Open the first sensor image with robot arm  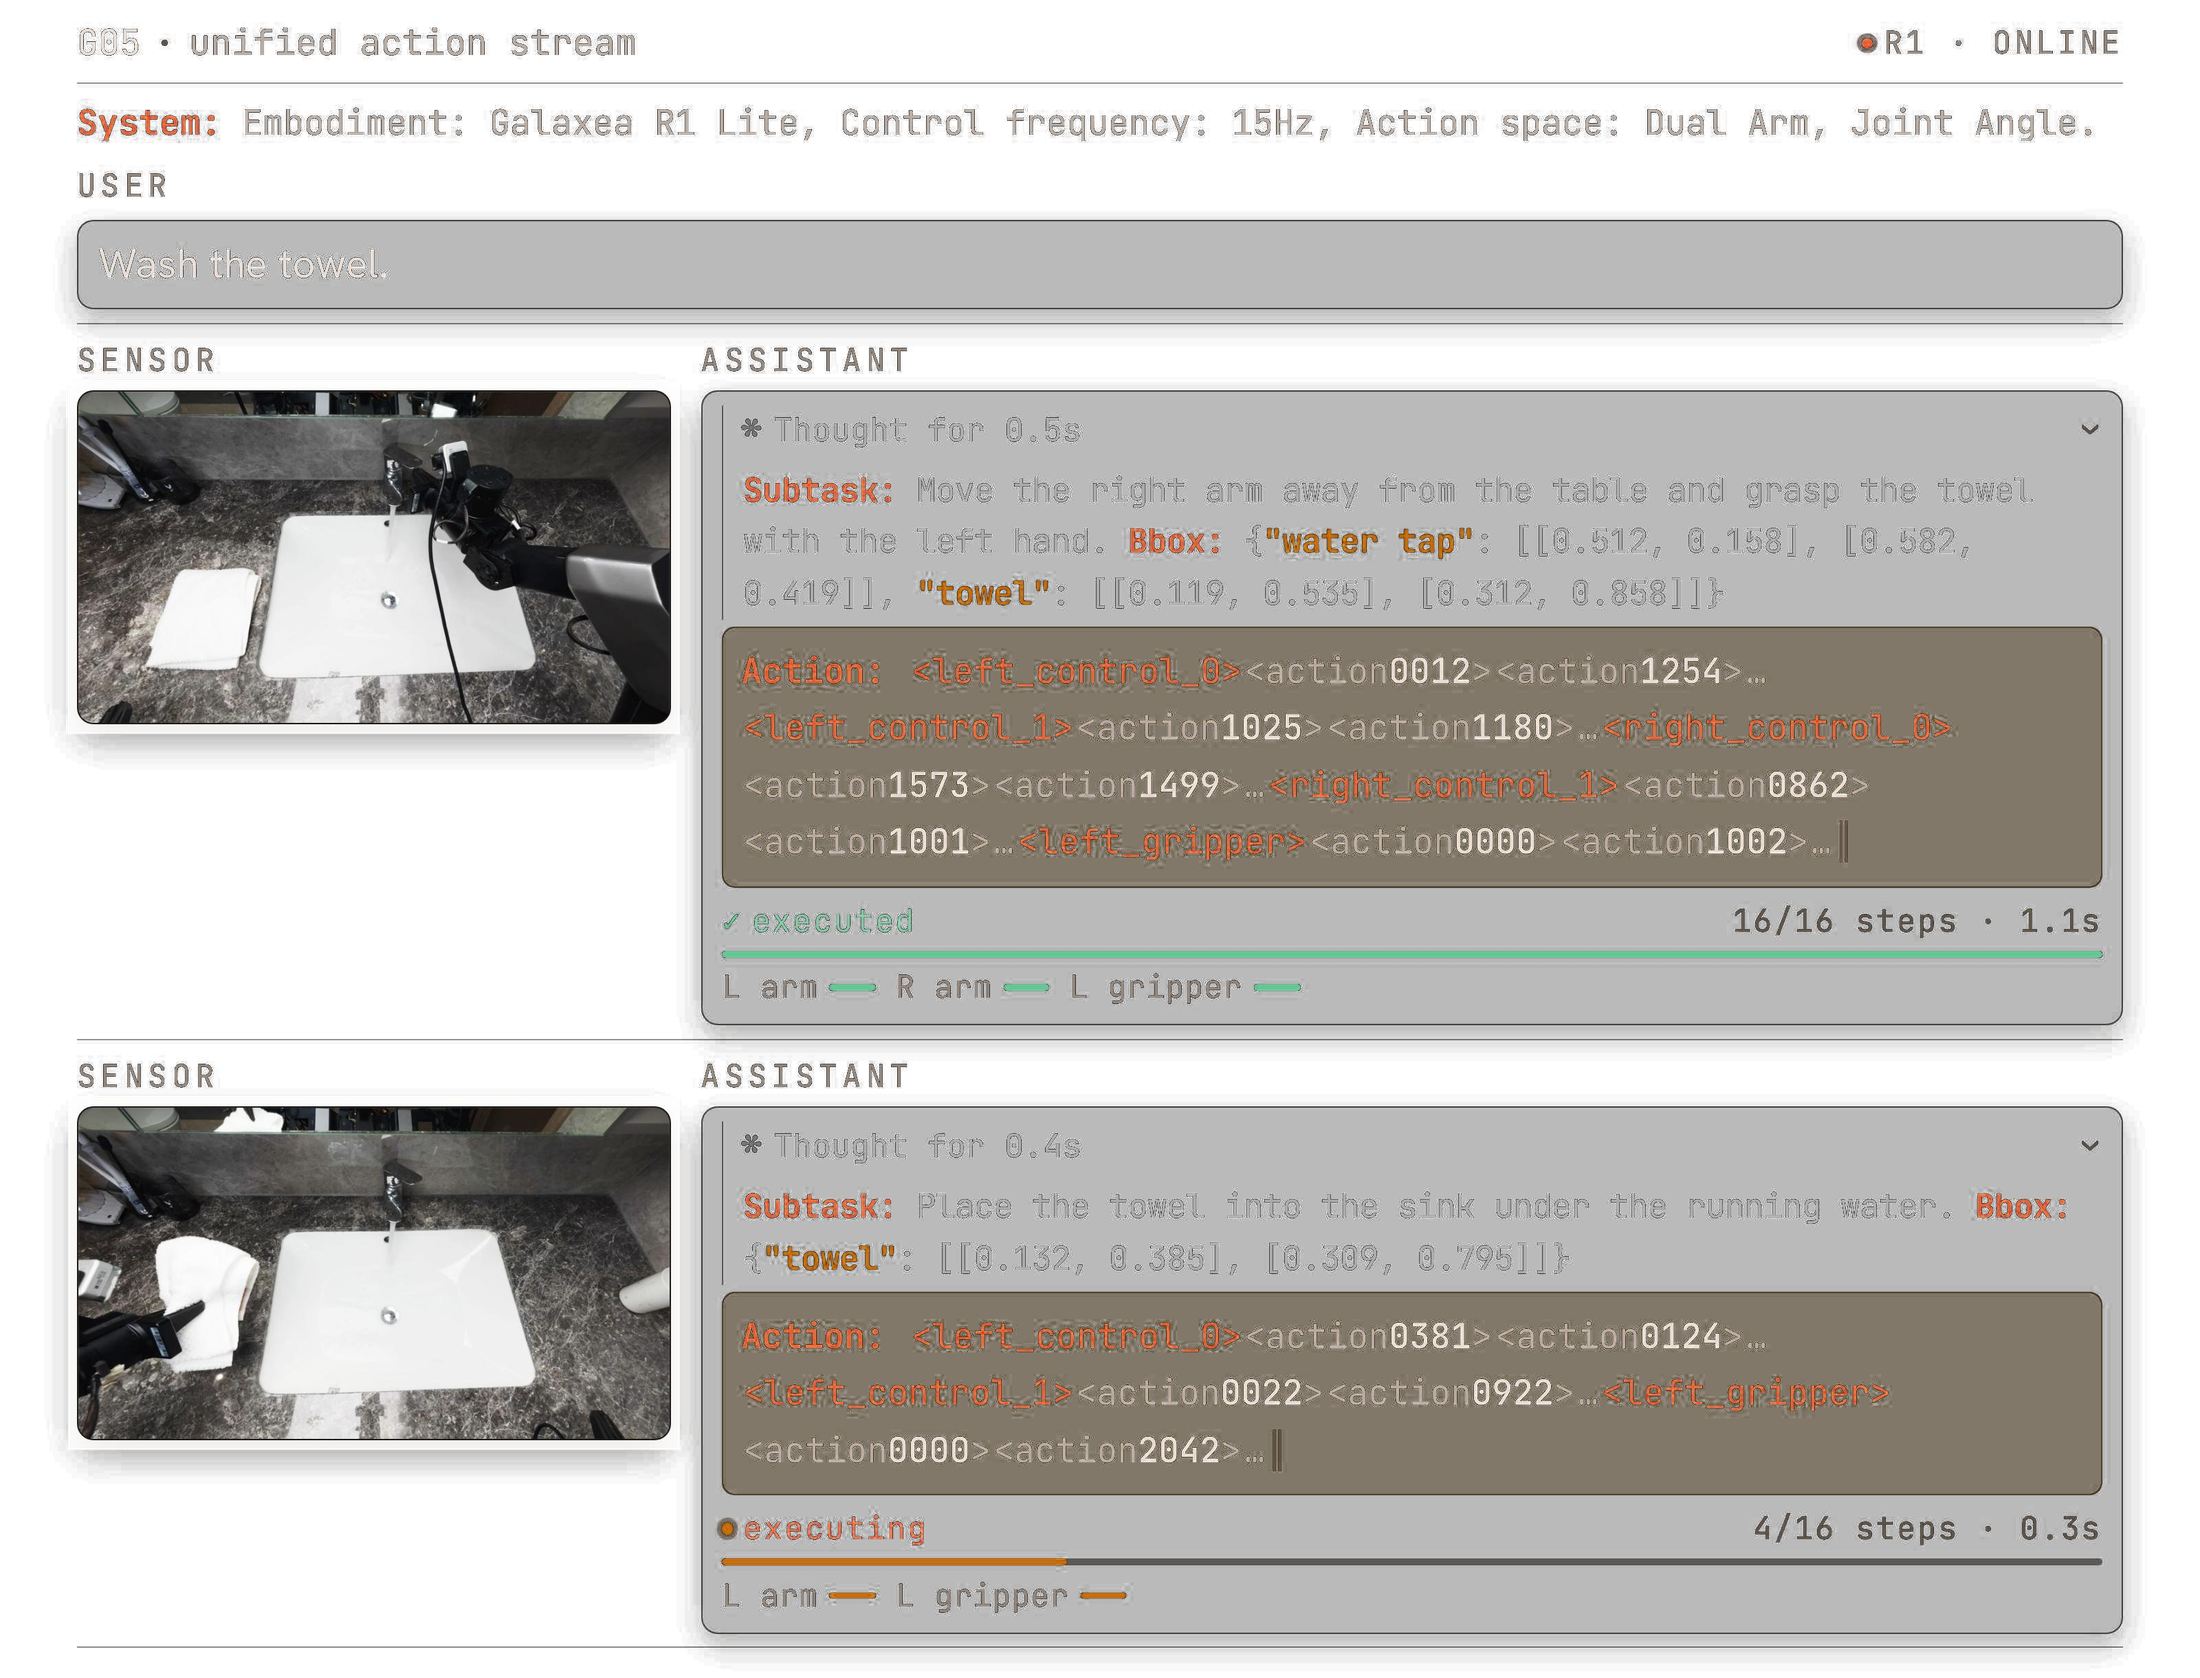click(373, 557)
